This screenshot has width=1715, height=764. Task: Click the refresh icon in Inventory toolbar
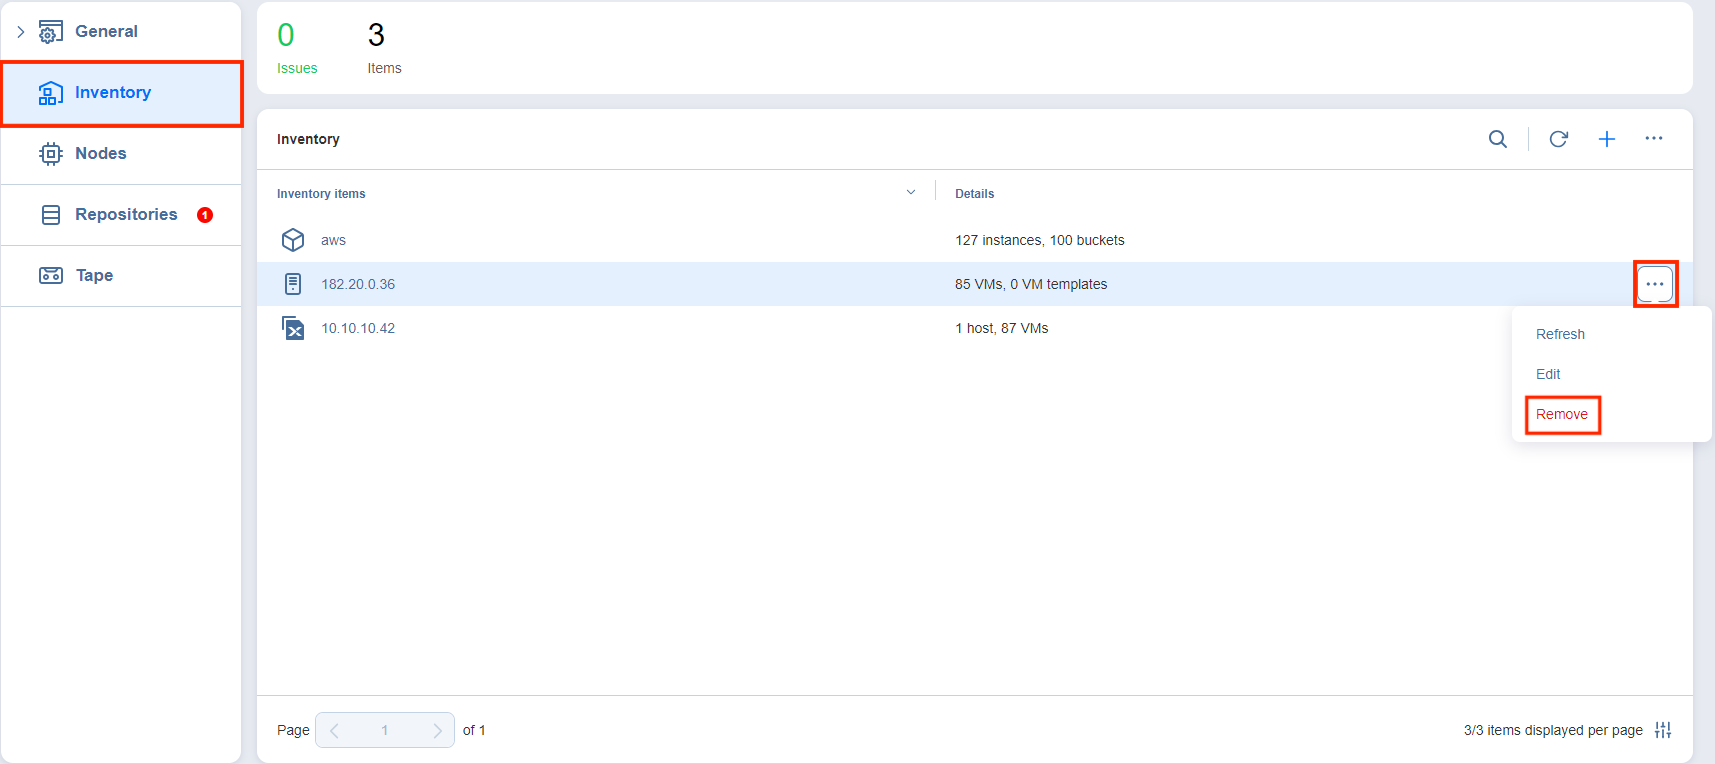1558,139
